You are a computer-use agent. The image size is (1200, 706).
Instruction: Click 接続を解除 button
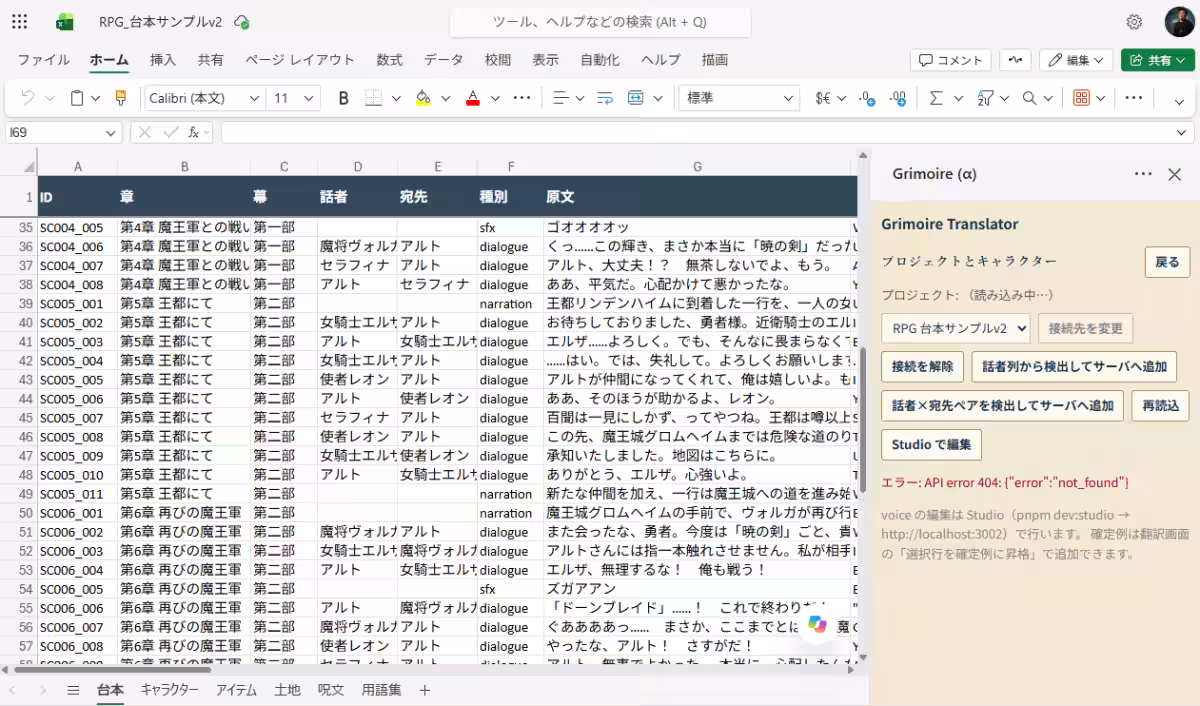tap(922, 366)
